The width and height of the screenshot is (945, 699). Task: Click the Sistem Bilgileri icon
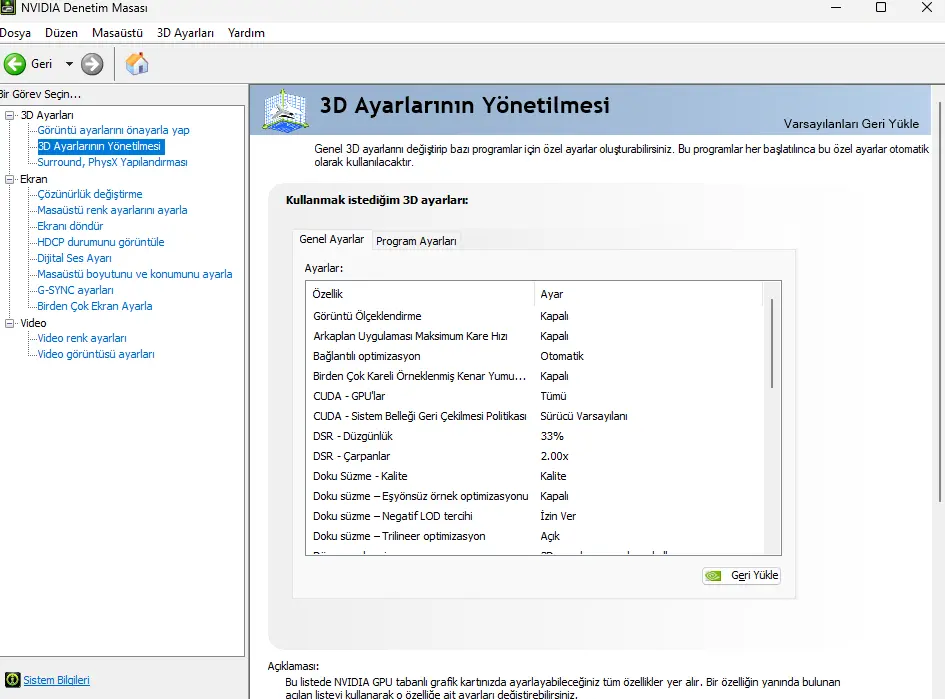12,680
